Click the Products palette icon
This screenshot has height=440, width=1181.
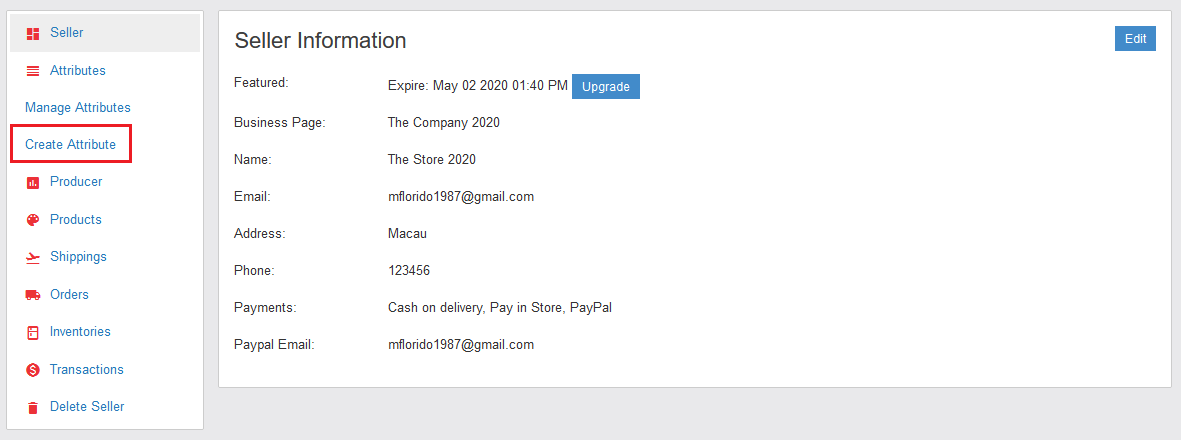[x=32, y=220]
